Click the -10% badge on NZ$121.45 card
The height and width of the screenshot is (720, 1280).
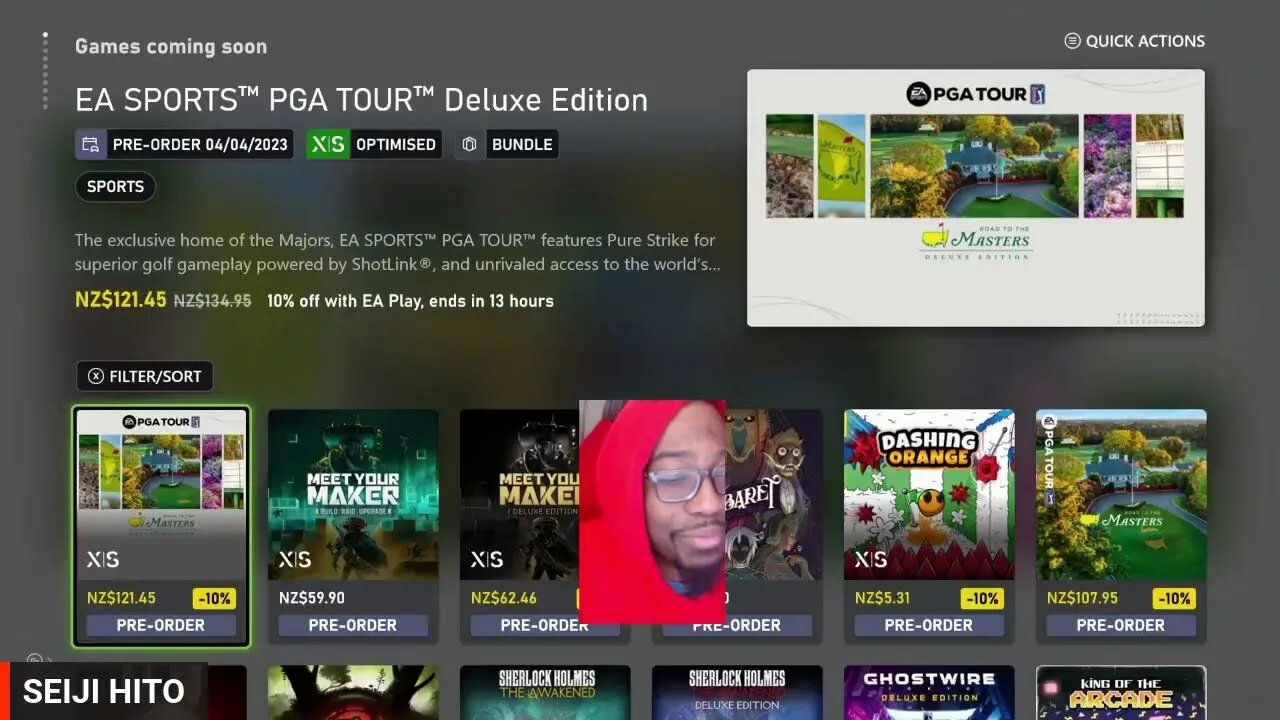(214, 598)
